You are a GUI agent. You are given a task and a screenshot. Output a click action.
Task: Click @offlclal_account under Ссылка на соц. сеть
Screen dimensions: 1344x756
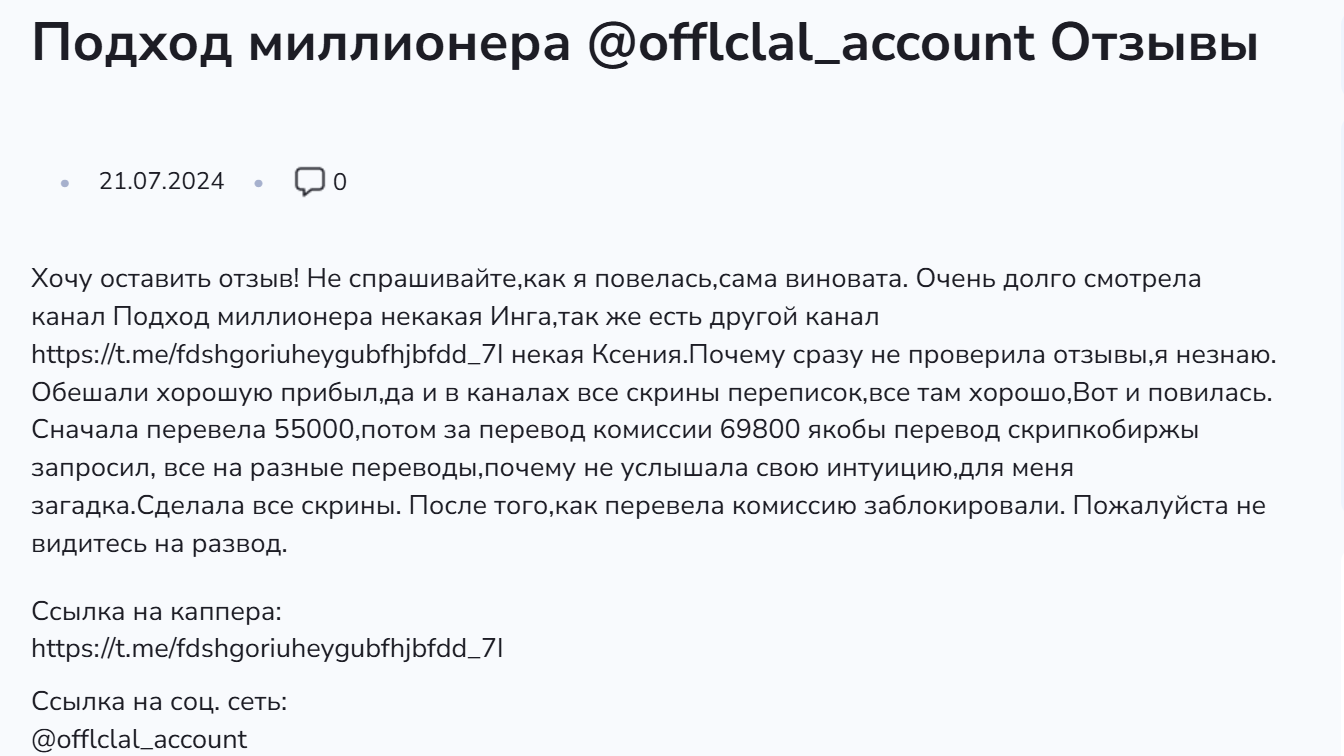[x=139, y=740]
